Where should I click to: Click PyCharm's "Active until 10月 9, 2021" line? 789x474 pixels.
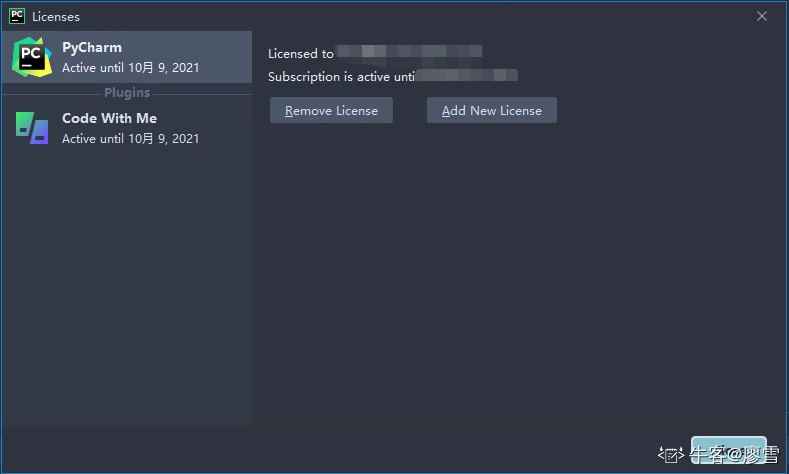130,68
